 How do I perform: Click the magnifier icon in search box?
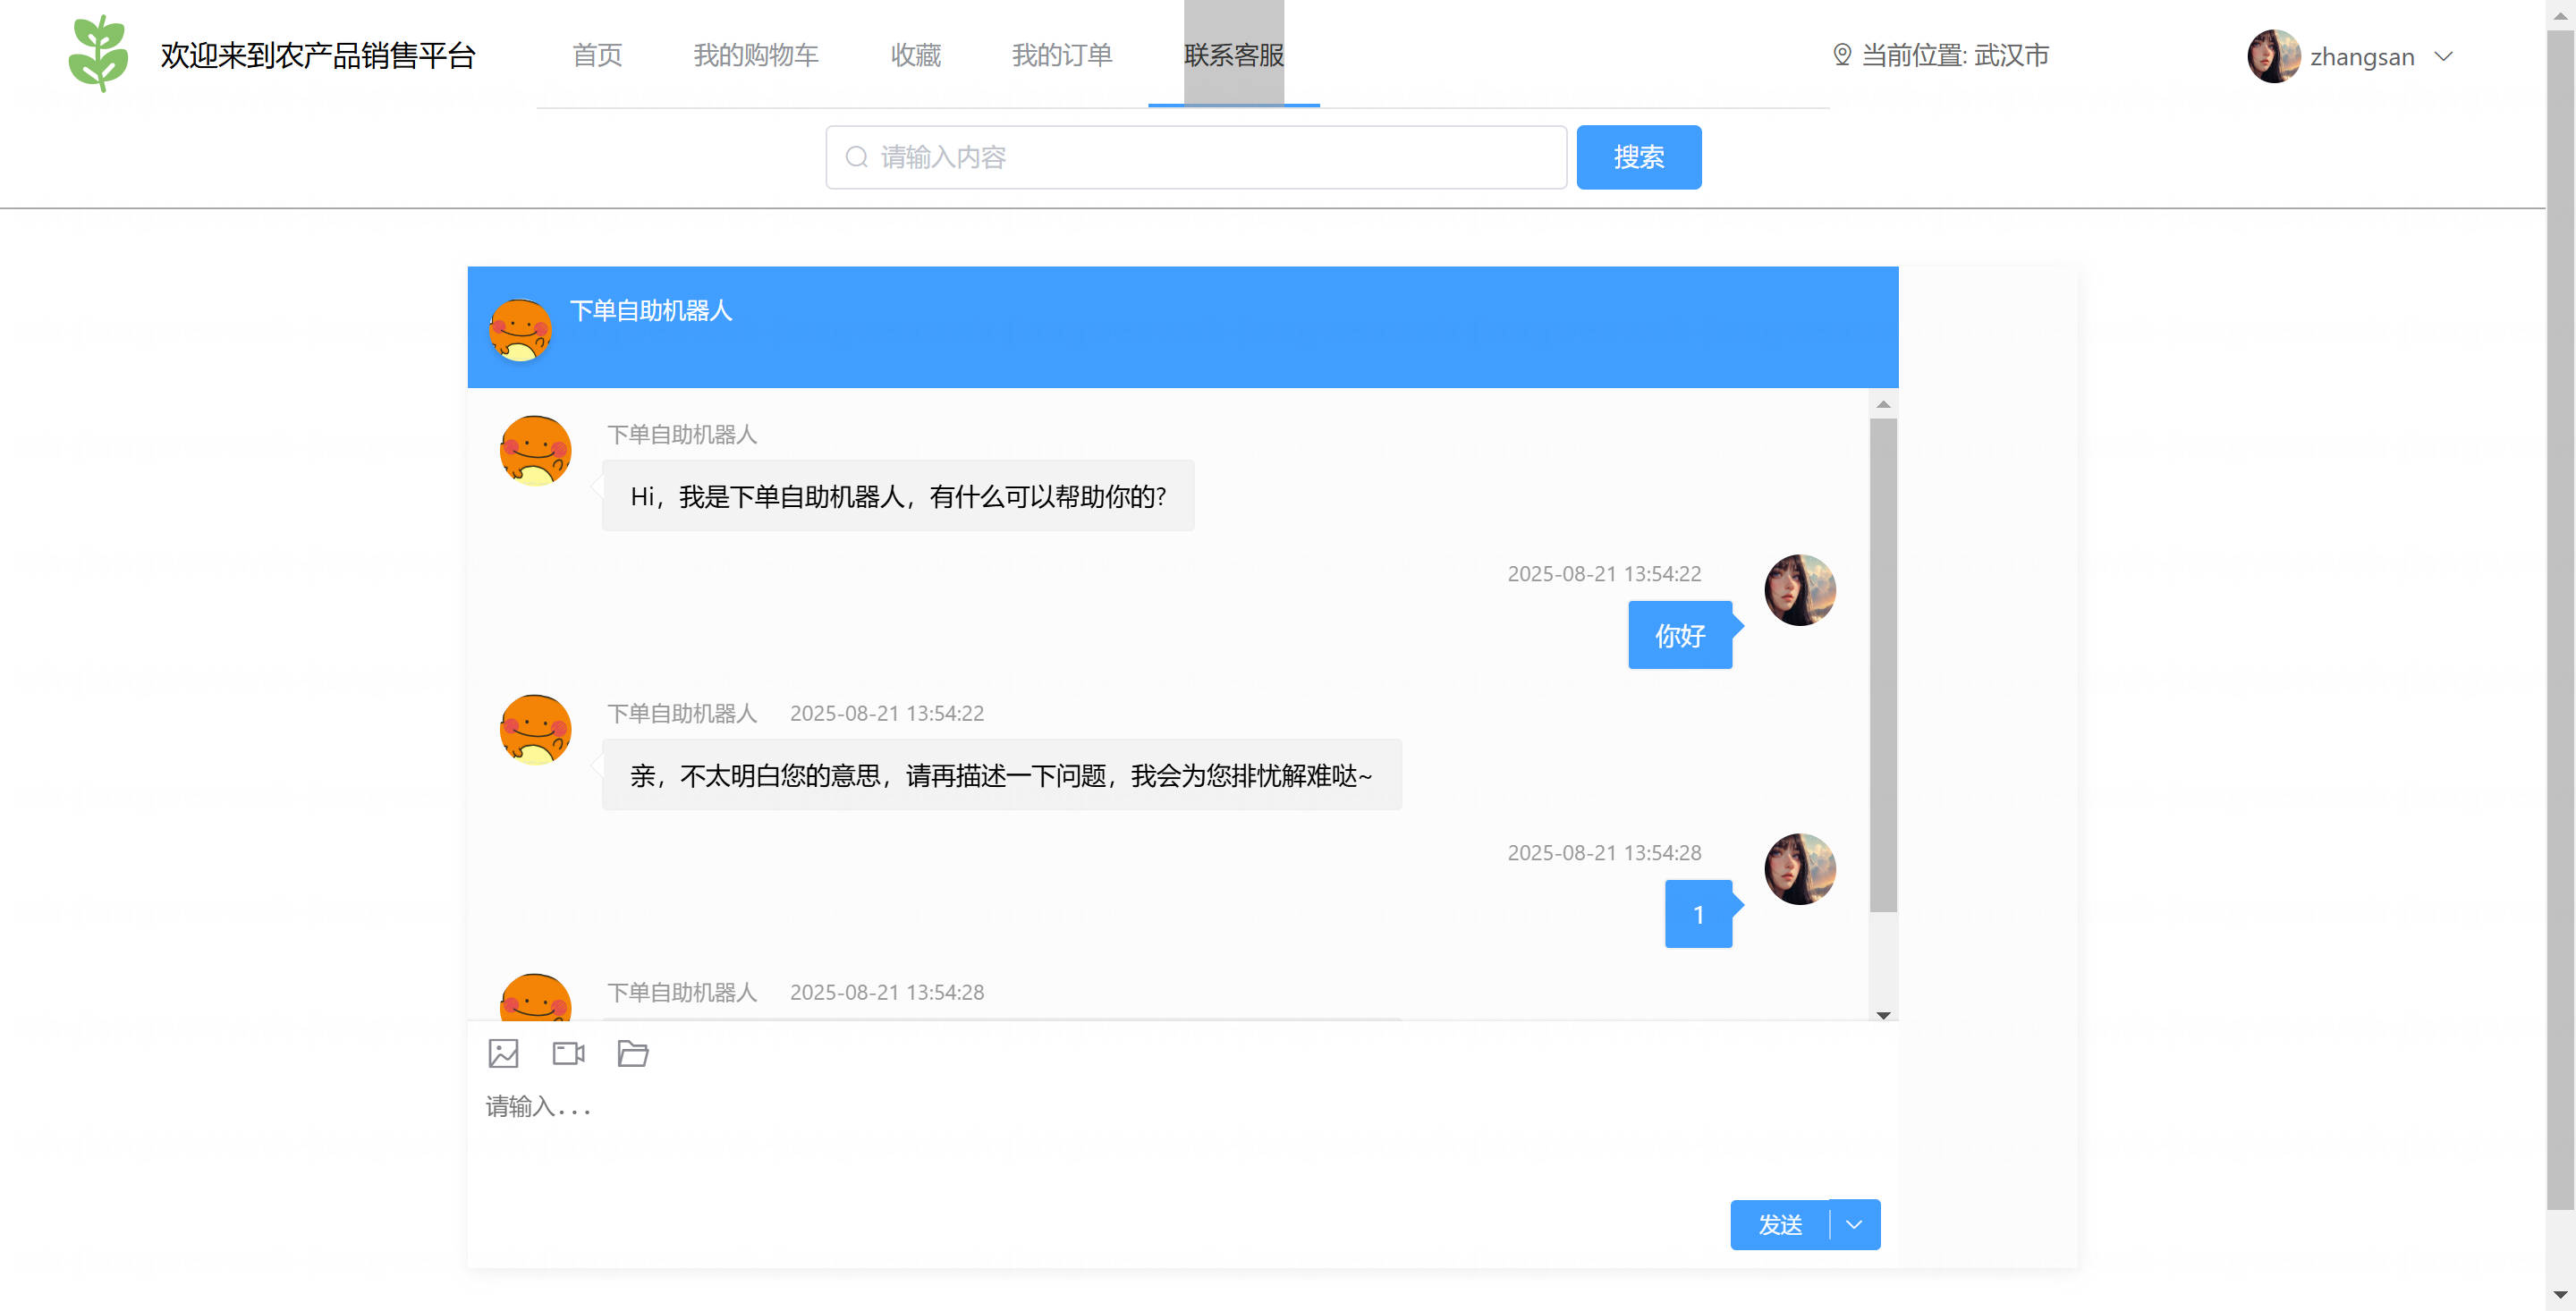click(x=856, y=157)
